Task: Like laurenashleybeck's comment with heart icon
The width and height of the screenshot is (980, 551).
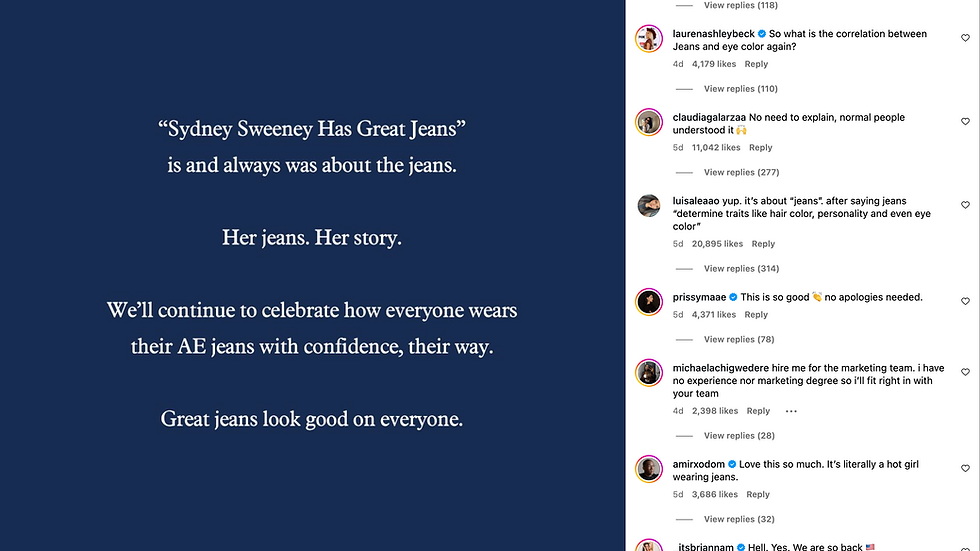Action: (965, 38)
